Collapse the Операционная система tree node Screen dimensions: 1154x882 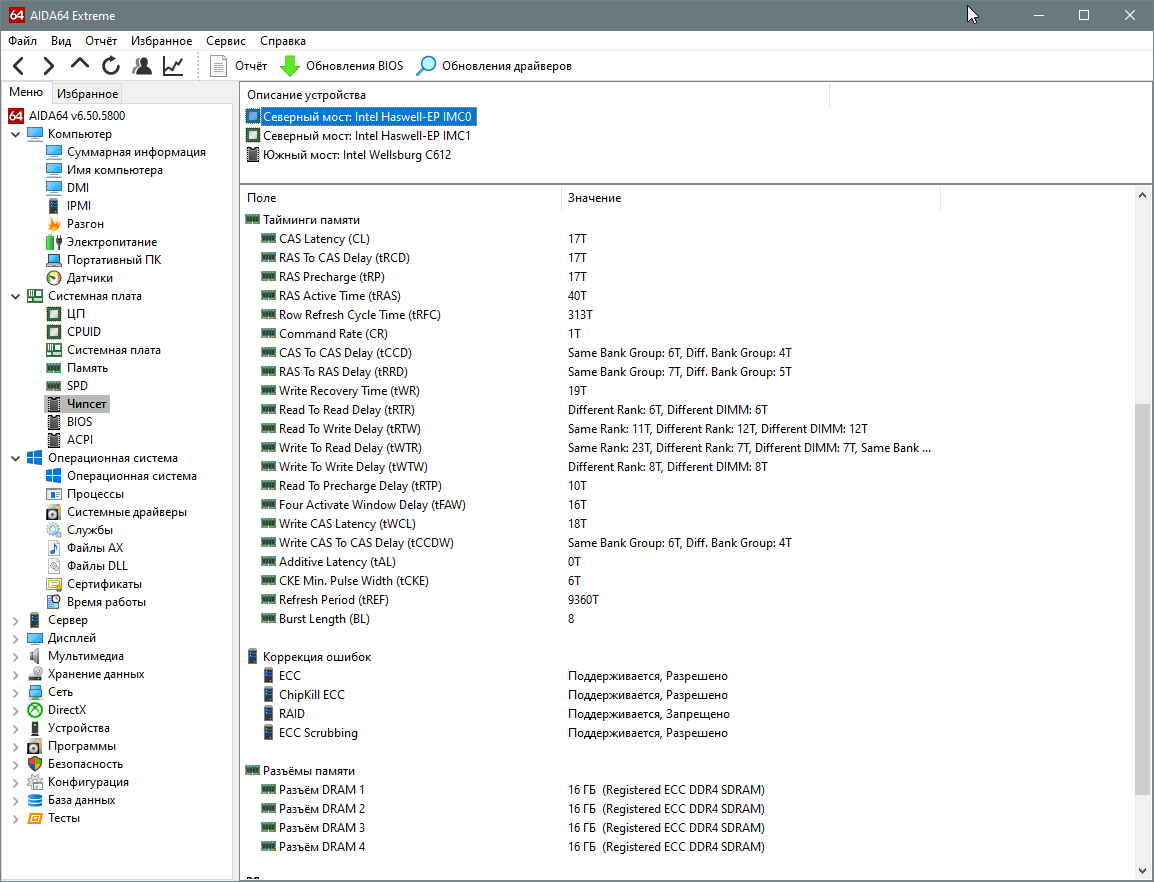tap(15, 458)
